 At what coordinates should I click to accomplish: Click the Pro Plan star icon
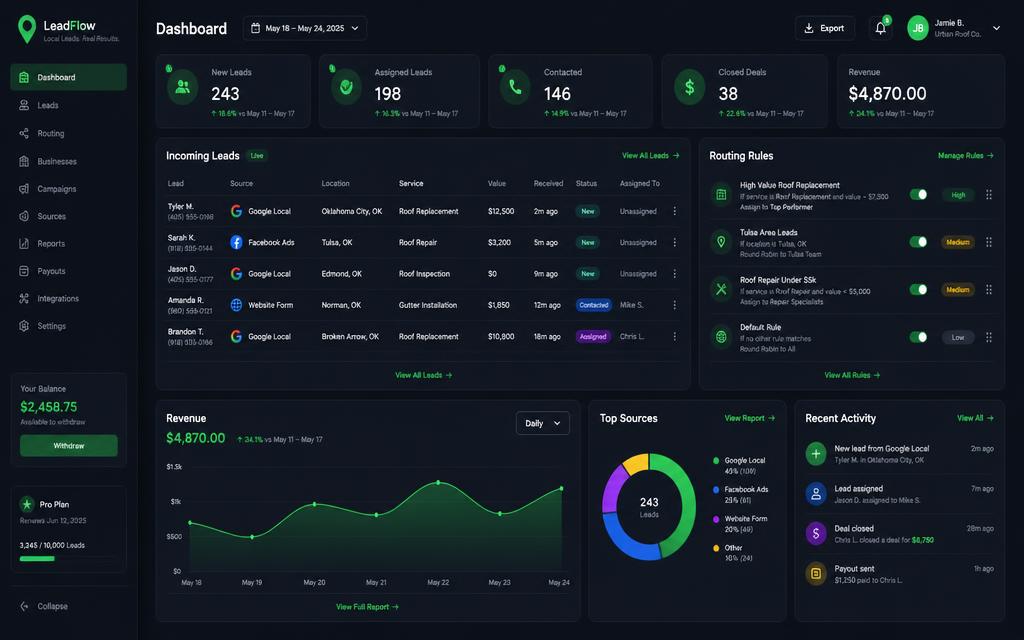coord(27,504)
